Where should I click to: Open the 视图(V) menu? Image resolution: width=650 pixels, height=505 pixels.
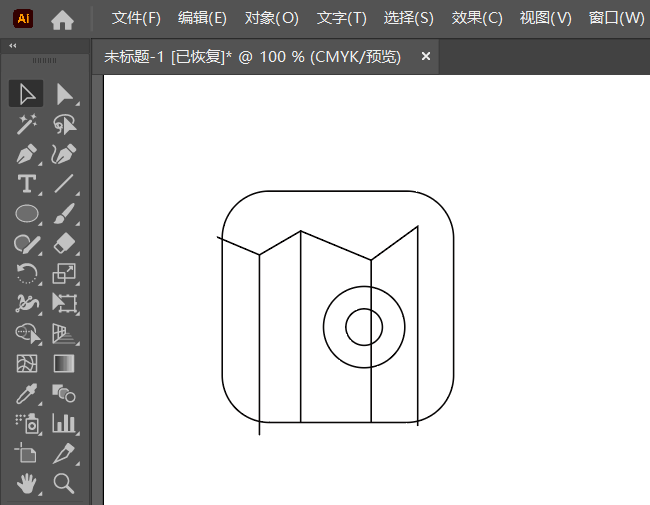[x=546, y=18]
